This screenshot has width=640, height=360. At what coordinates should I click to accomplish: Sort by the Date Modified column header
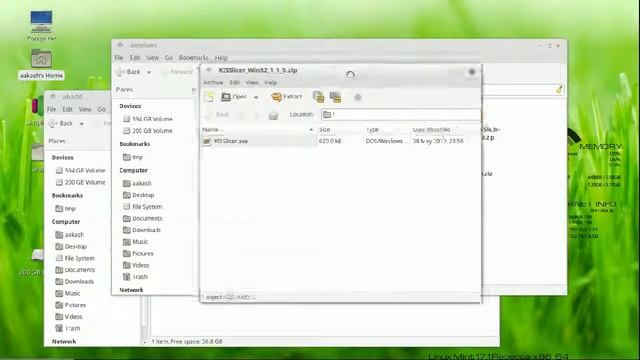(x=446, y=129)
